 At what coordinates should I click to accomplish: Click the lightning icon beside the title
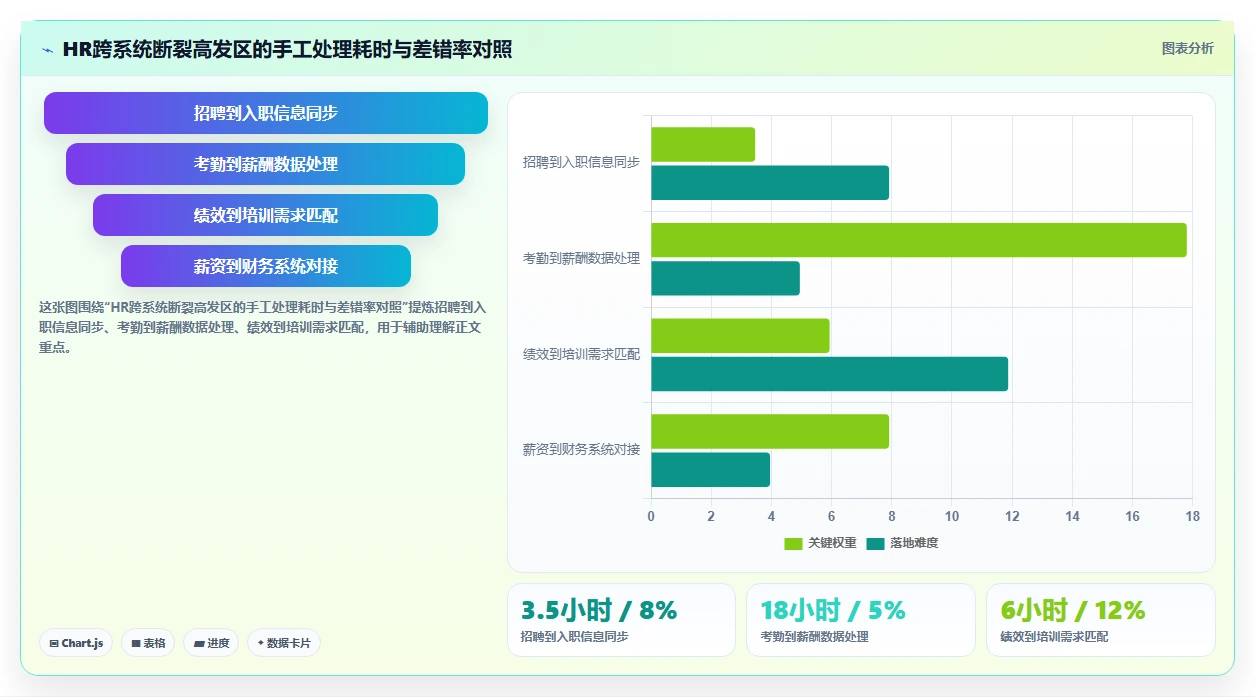click(47, 50)
